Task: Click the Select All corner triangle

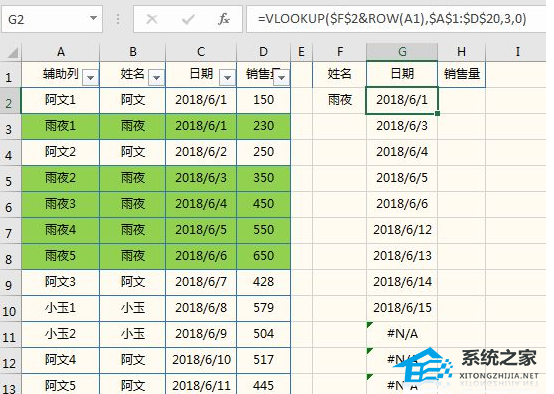Action: point(13,53)
